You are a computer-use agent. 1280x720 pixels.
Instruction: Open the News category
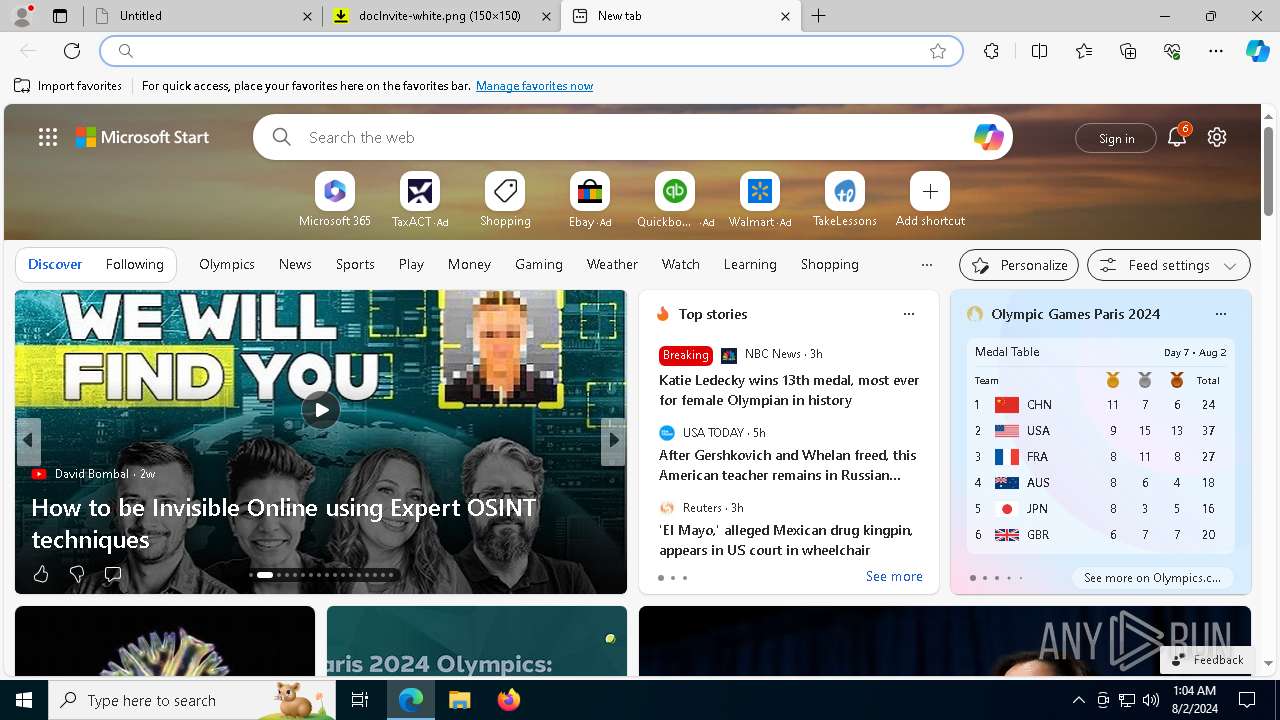(295, 264)
